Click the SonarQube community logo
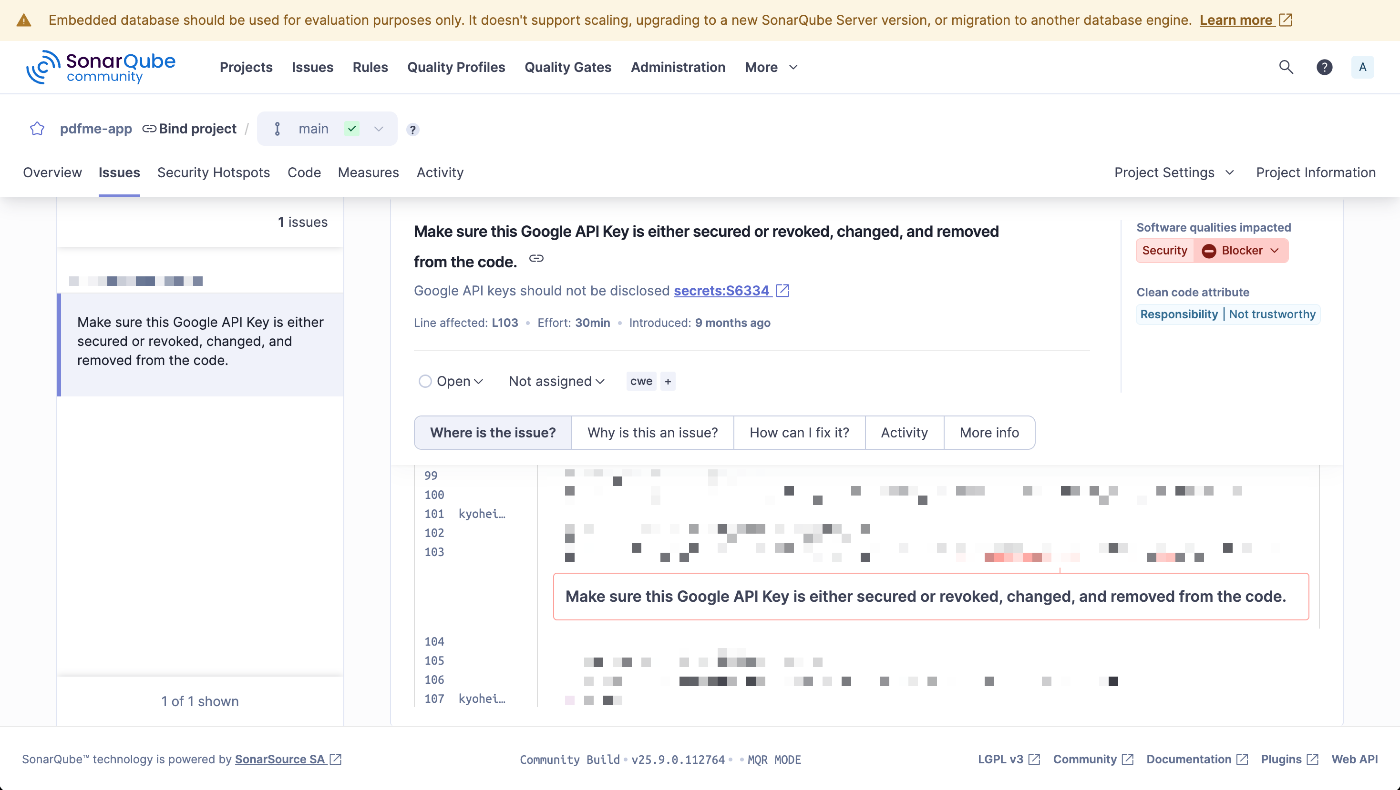Screen dimensions: 1400x790 pos(101,67)
